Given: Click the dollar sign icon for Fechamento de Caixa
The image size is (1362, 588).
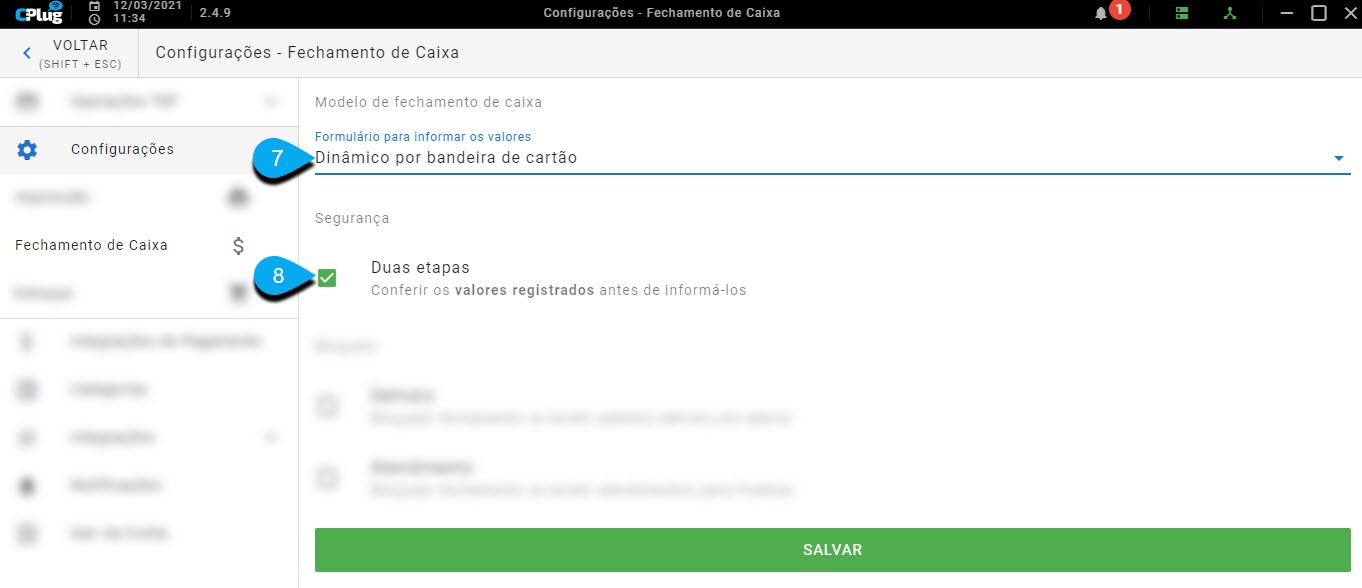Looking at the screenshot, I should click(238, 245).
